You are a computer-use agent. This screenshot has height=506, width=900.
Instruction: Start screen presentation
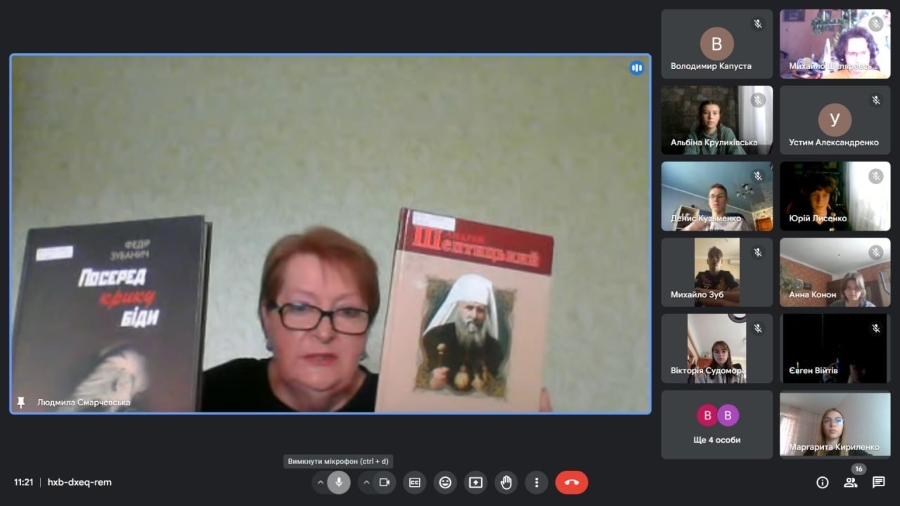[476, 482]
